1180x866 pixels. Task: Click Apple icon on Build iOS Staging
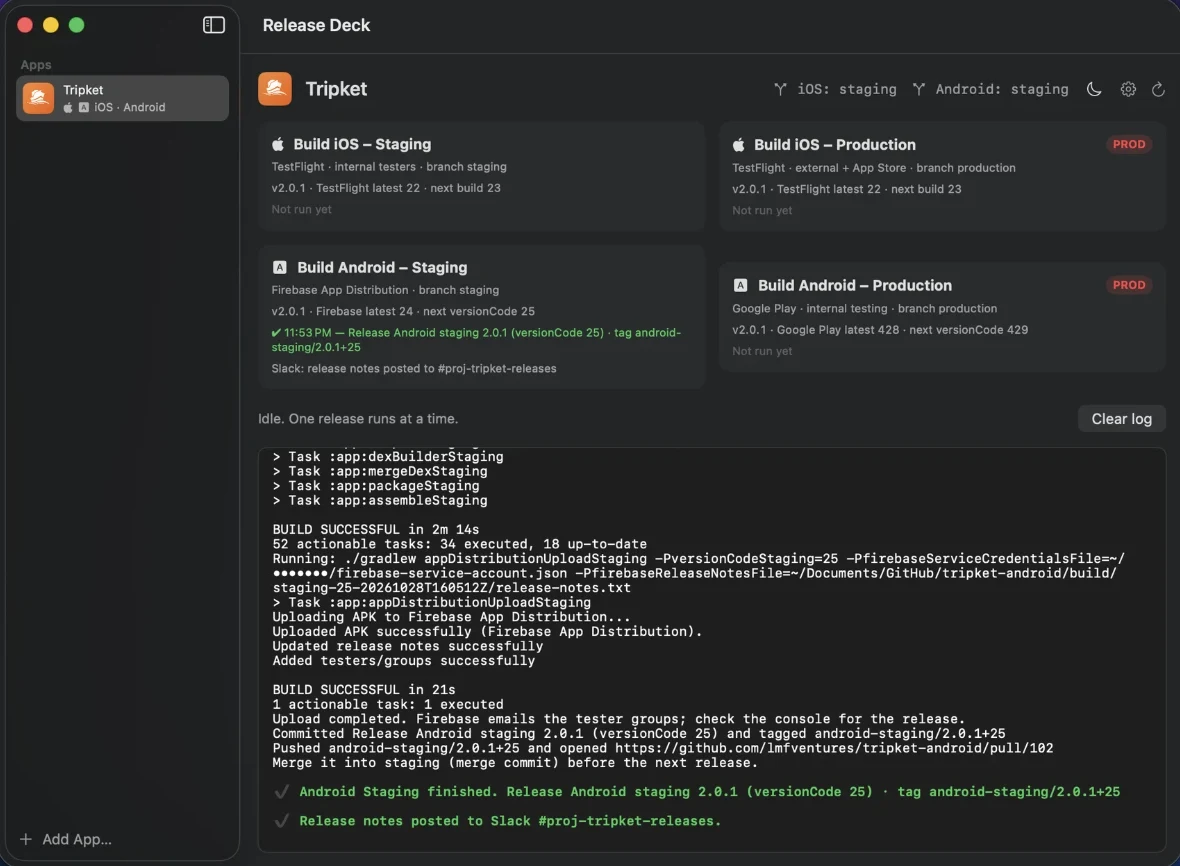(278, 144)
